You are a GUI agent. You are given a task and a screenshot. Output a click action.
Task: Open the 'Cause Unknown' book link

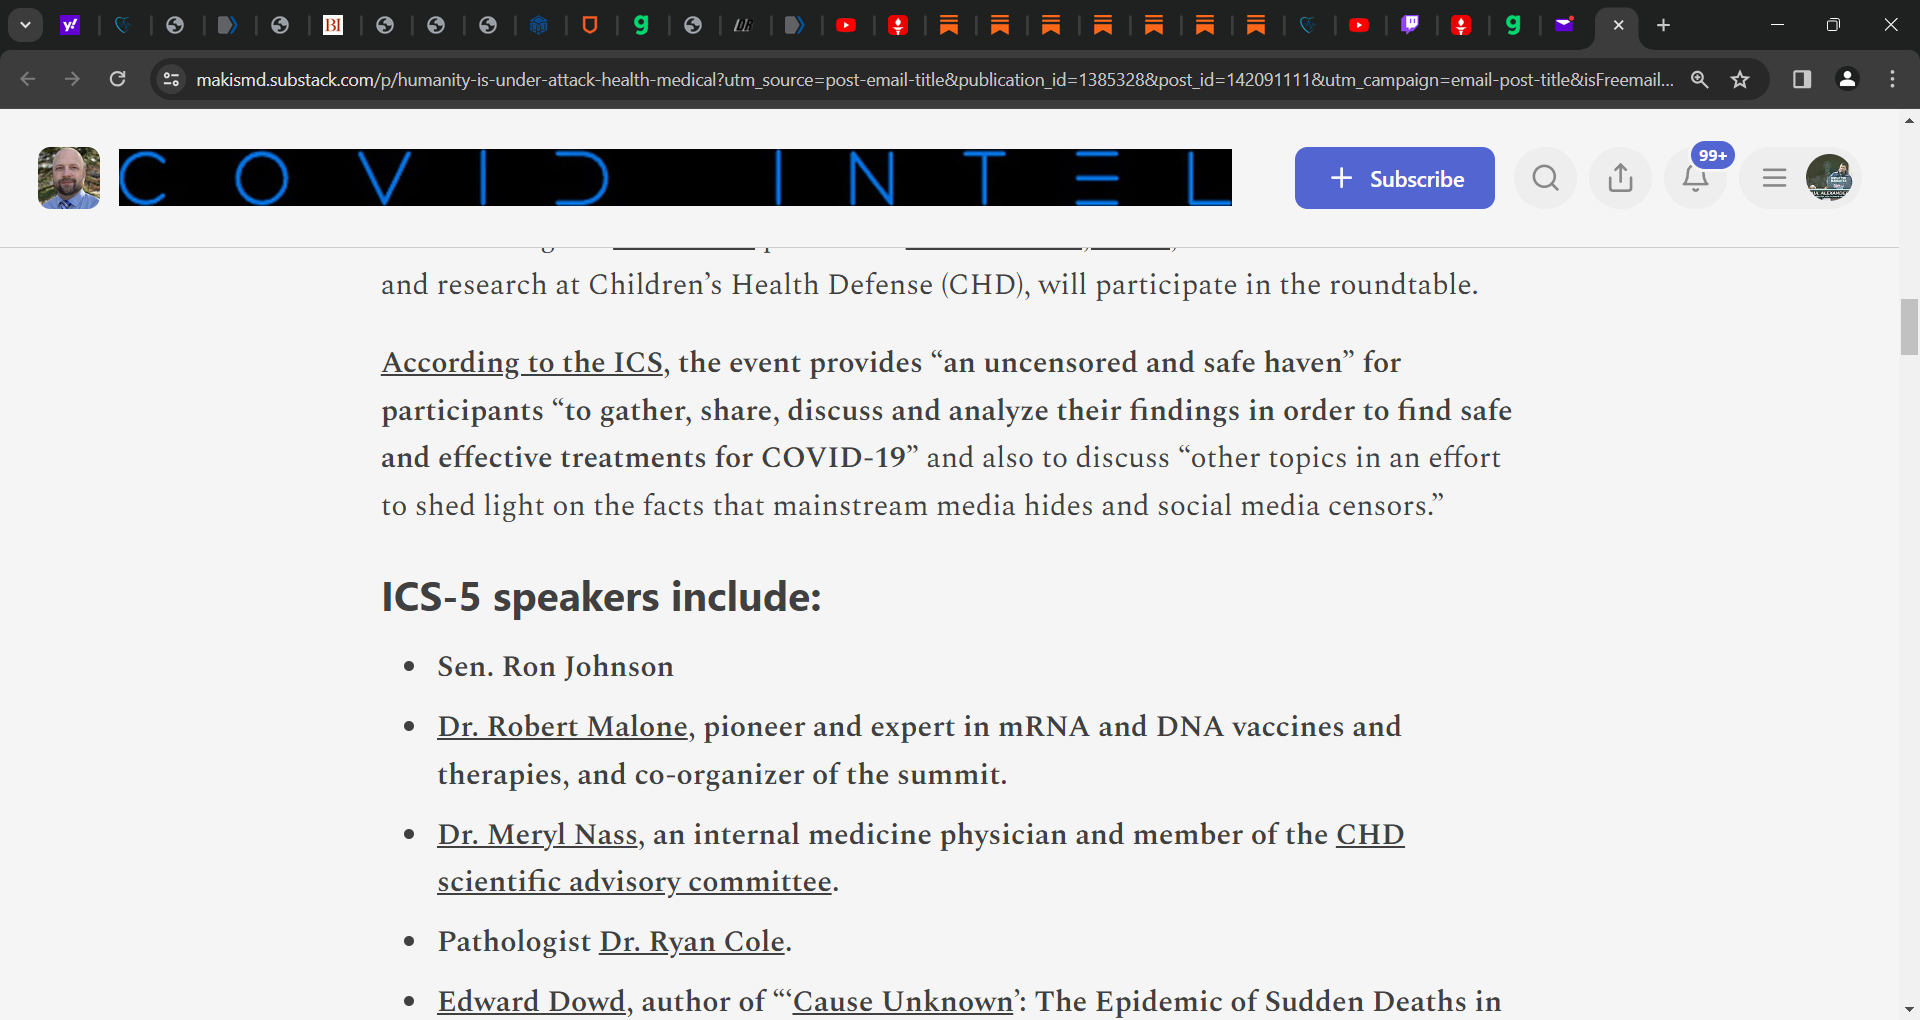[x=903, y=1001]
